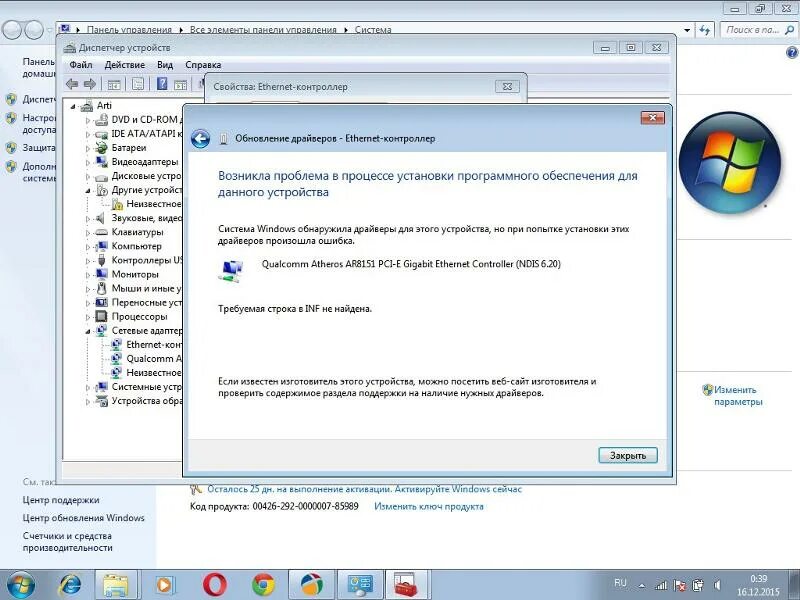Expand the Видеоадаптеры category arrow
Viewport: 800px width, 600px height.
coord(88,163)
